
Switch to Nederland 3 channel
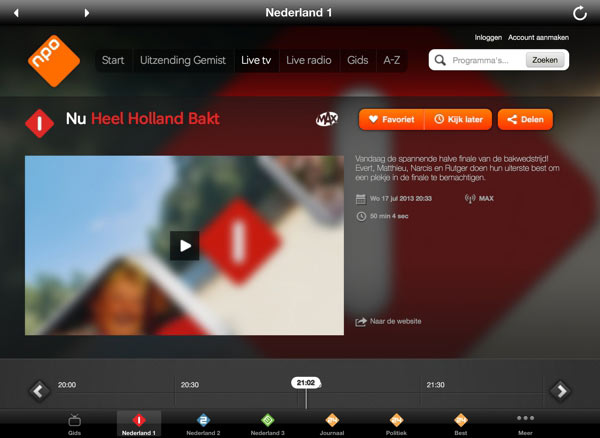(267, 425)
